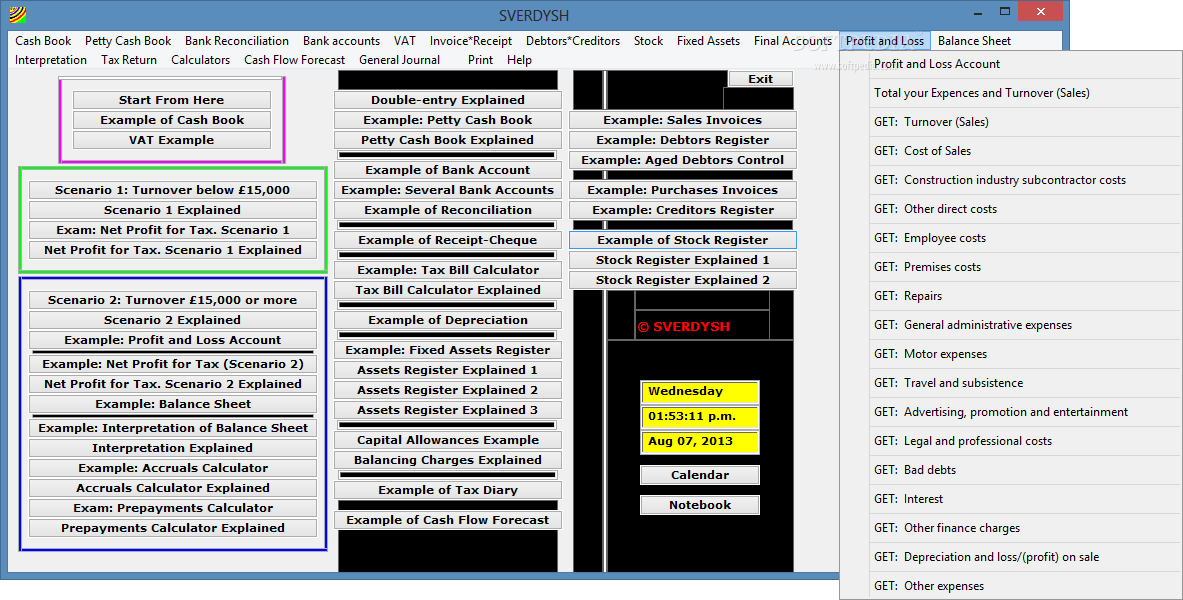Open Example: Sales Invoices
This screenshot has height=600, width=1183.
tap(683, 120)
